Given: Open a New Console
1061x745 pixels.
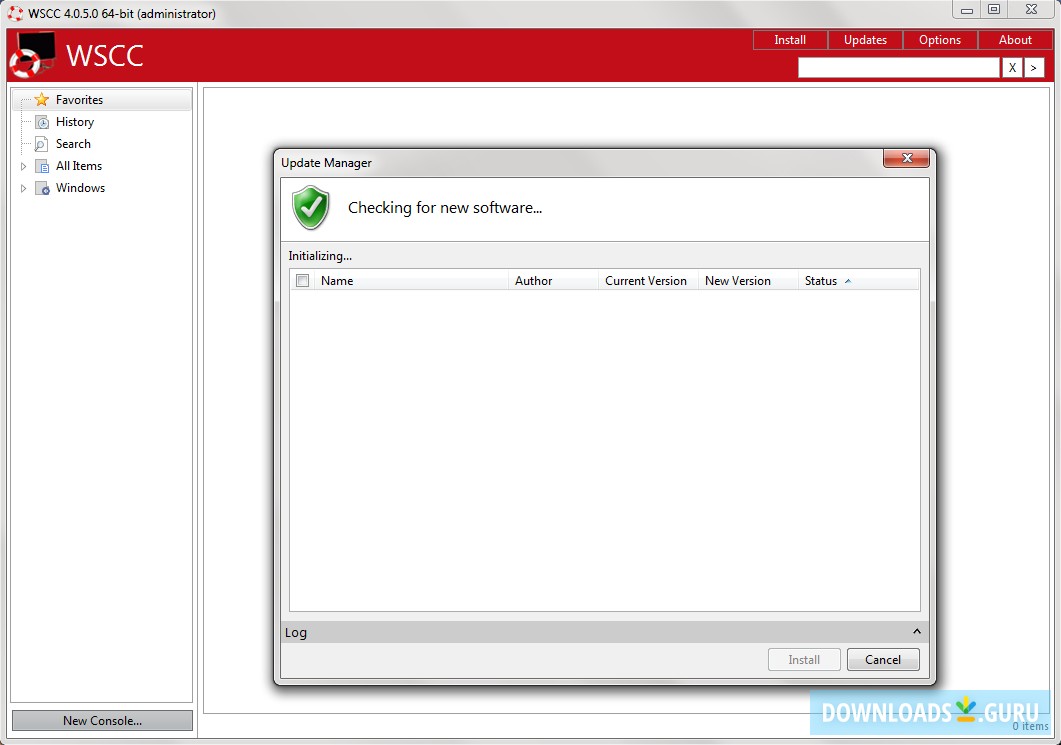Looking at the screenshot, I should [x=101, y=720].
